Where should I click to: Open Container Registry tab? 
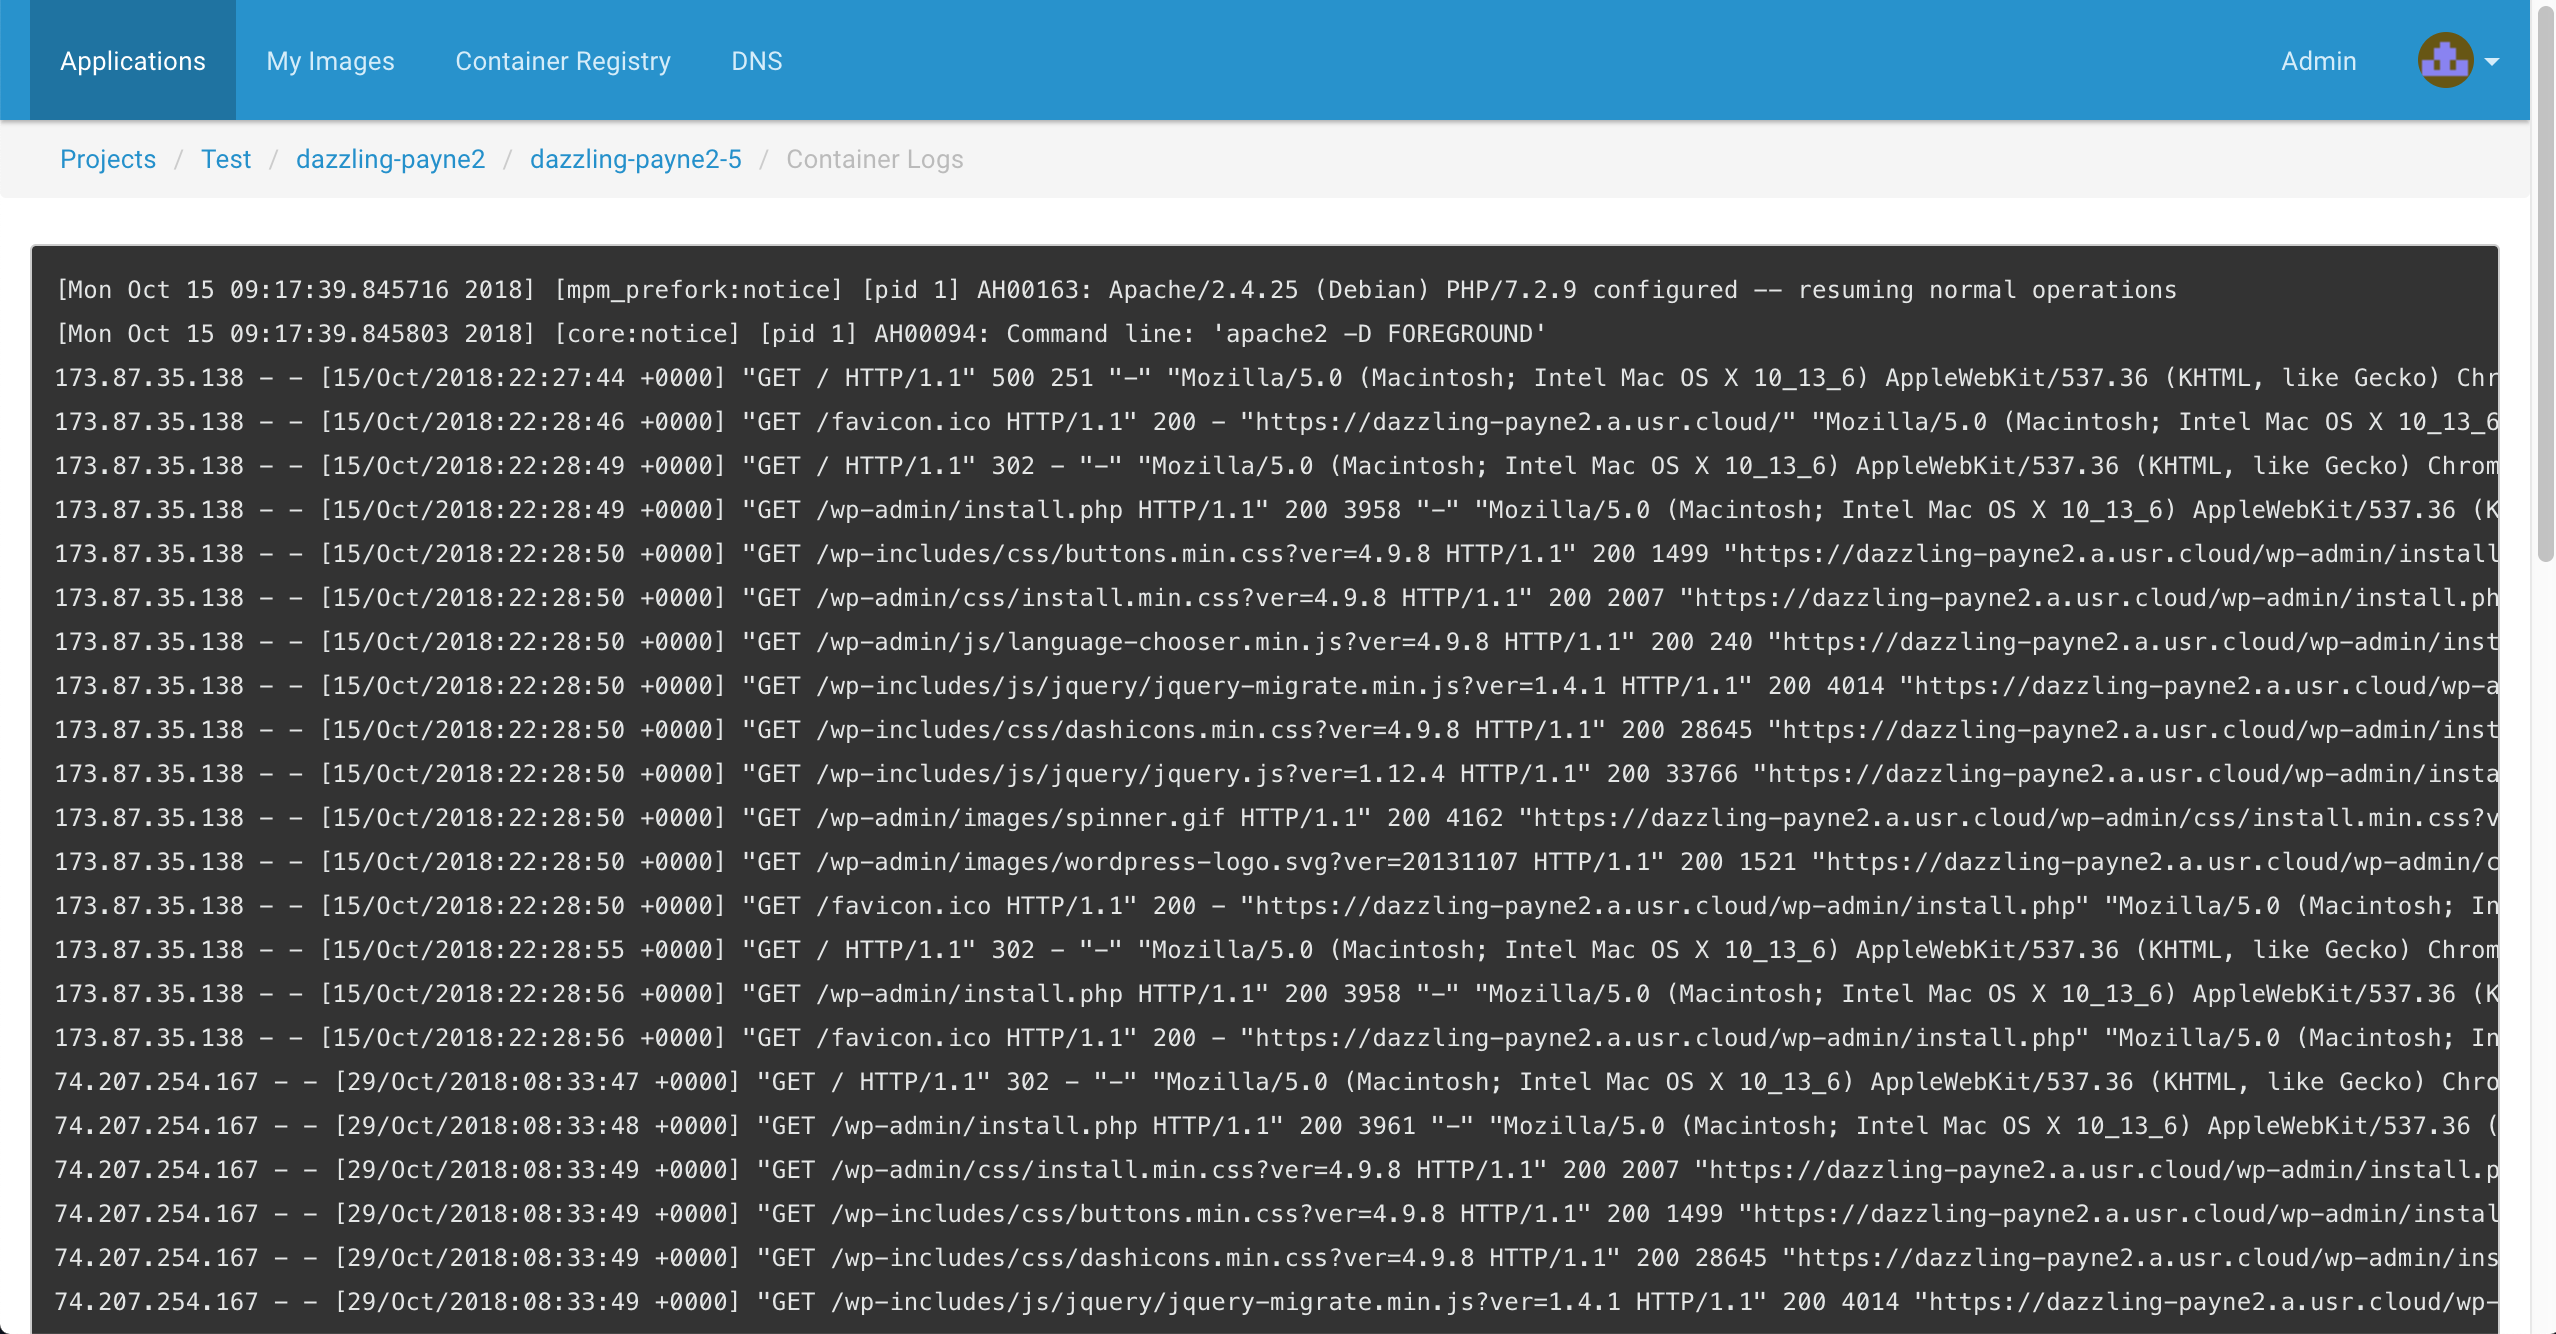click(x=563, y=60)
